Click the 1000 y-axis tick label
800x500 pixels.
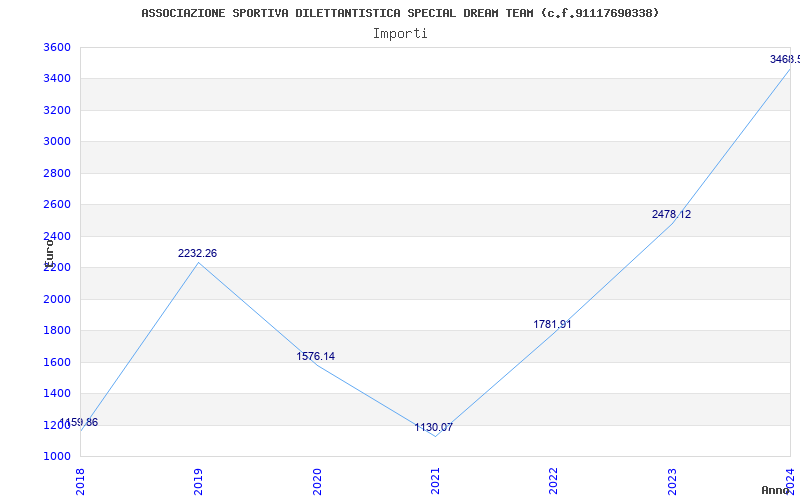point(57,457)
